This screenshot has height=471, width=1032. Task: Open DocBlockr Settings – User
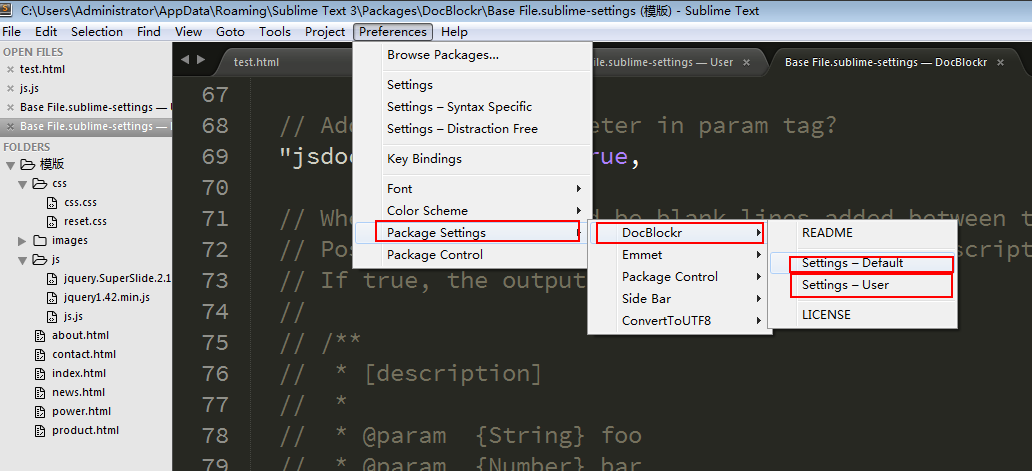[x=863, y=285]
